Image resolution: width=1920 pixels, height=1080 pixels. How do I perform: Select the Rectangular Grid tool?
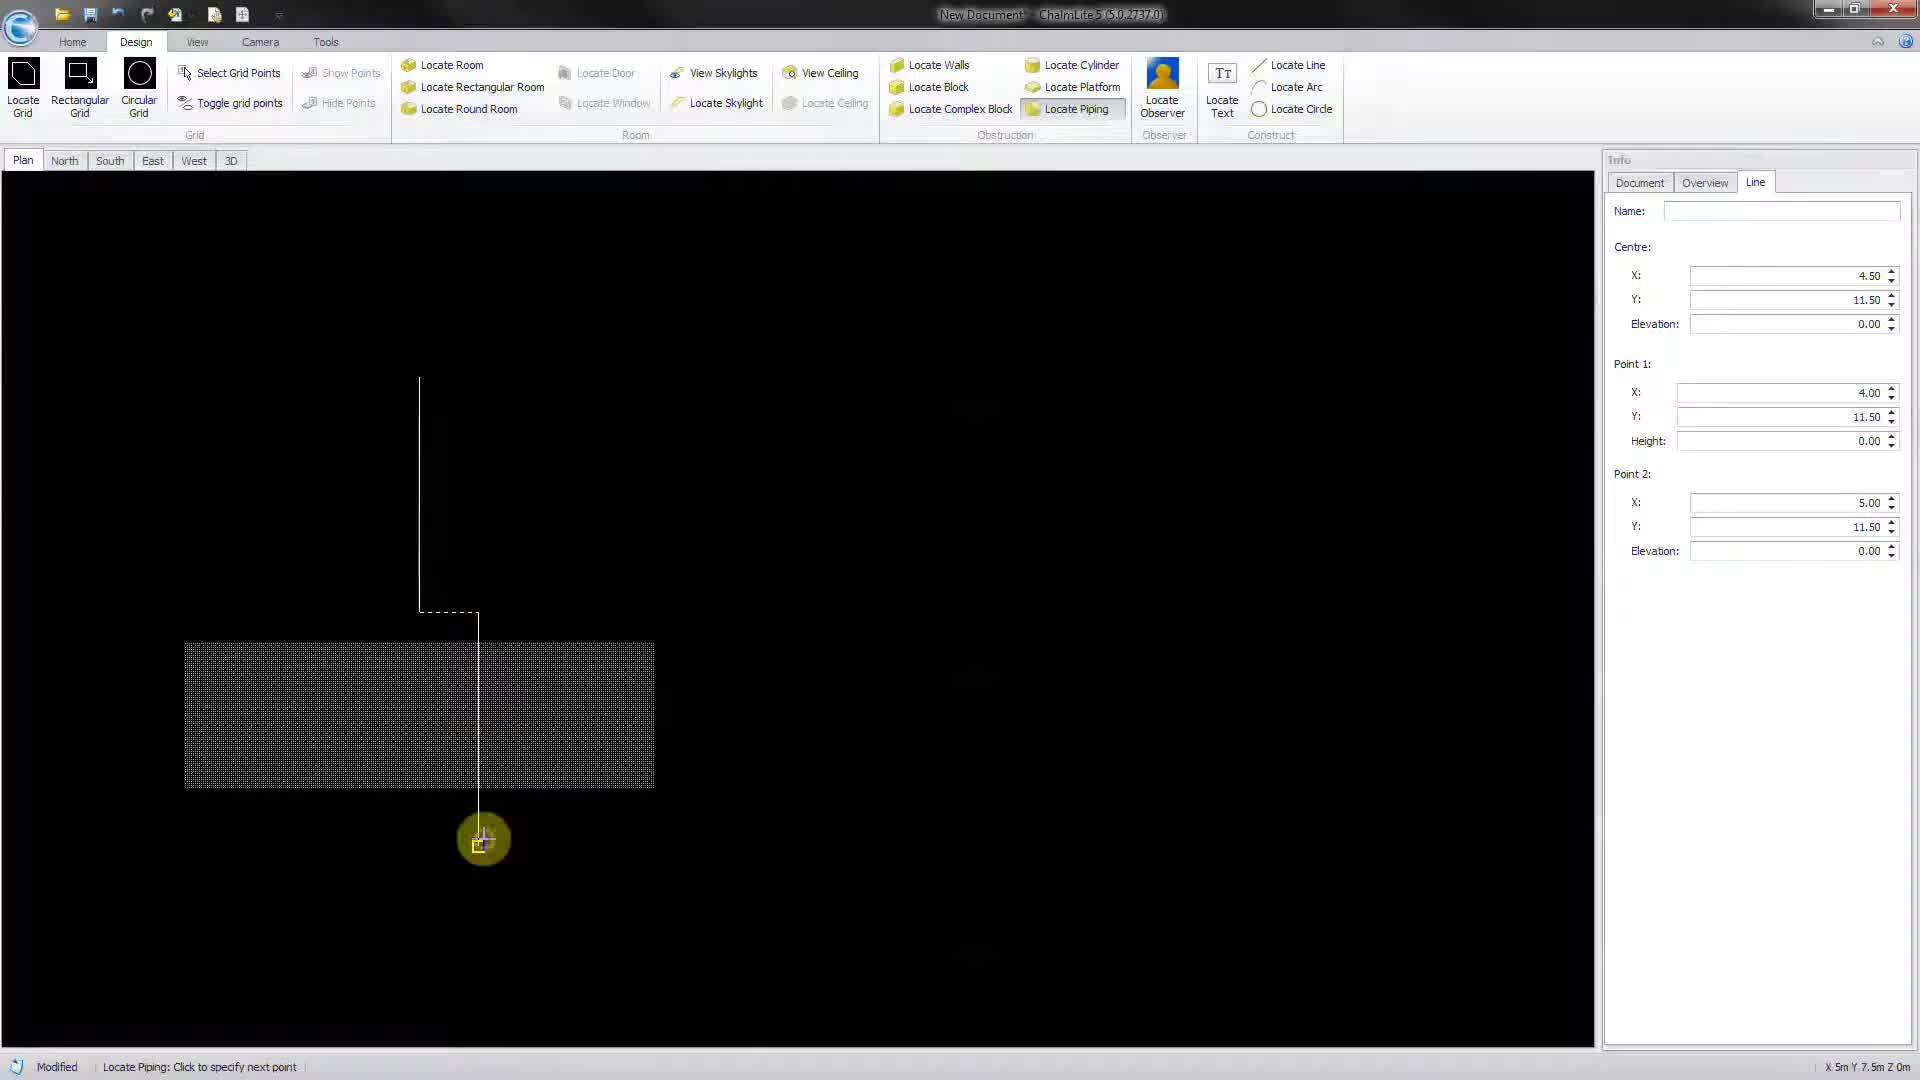(80, 87)
